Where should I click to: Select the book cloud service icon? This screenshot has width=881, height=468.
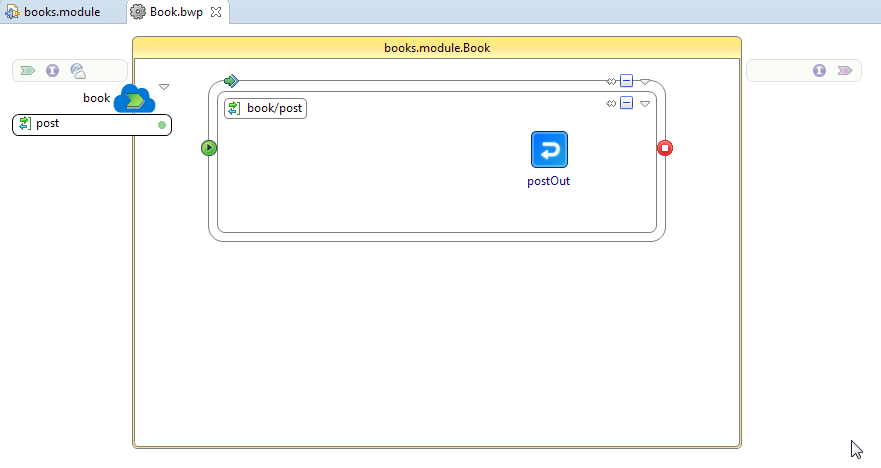(x=134, y=99)
